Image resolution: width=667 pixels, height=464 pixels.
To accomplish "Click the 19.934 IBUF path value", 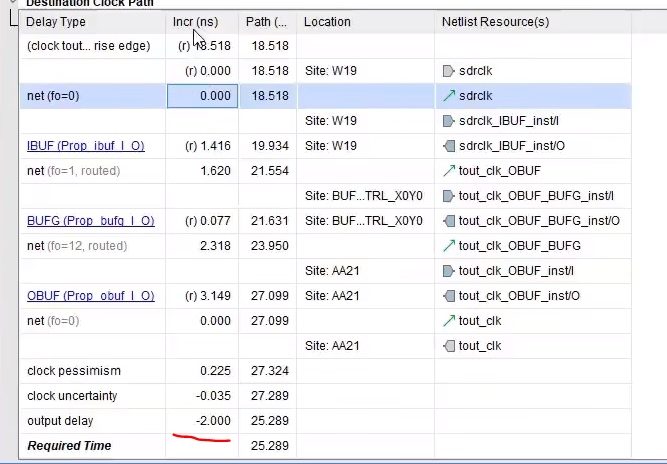I will pyautogui.click(x=270, y=146).
